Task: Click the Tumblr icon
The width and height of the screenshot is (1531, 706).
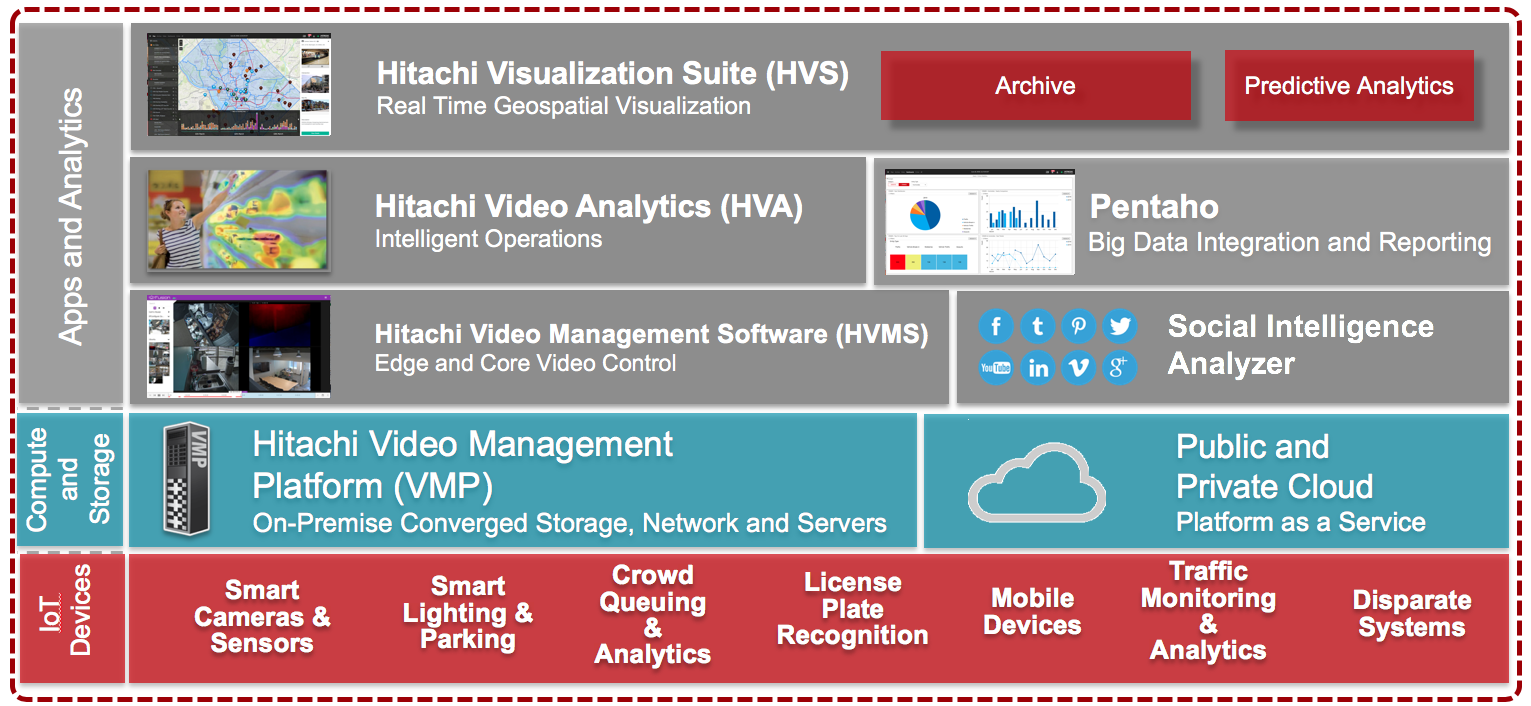Action: 1038,327
